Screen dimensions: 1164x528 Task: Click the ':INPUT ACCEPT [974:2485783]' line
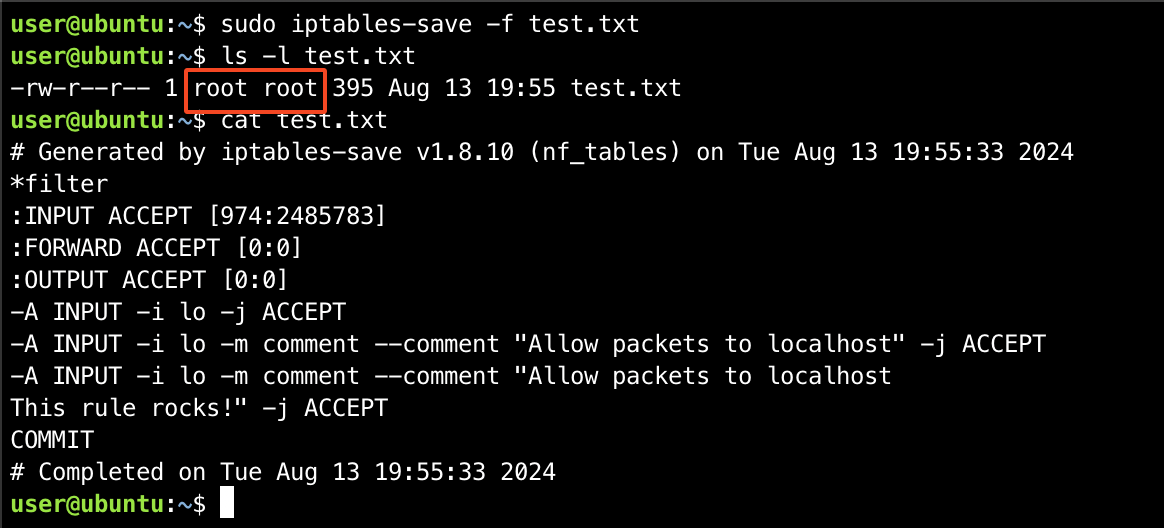click(x=198, y=216)
